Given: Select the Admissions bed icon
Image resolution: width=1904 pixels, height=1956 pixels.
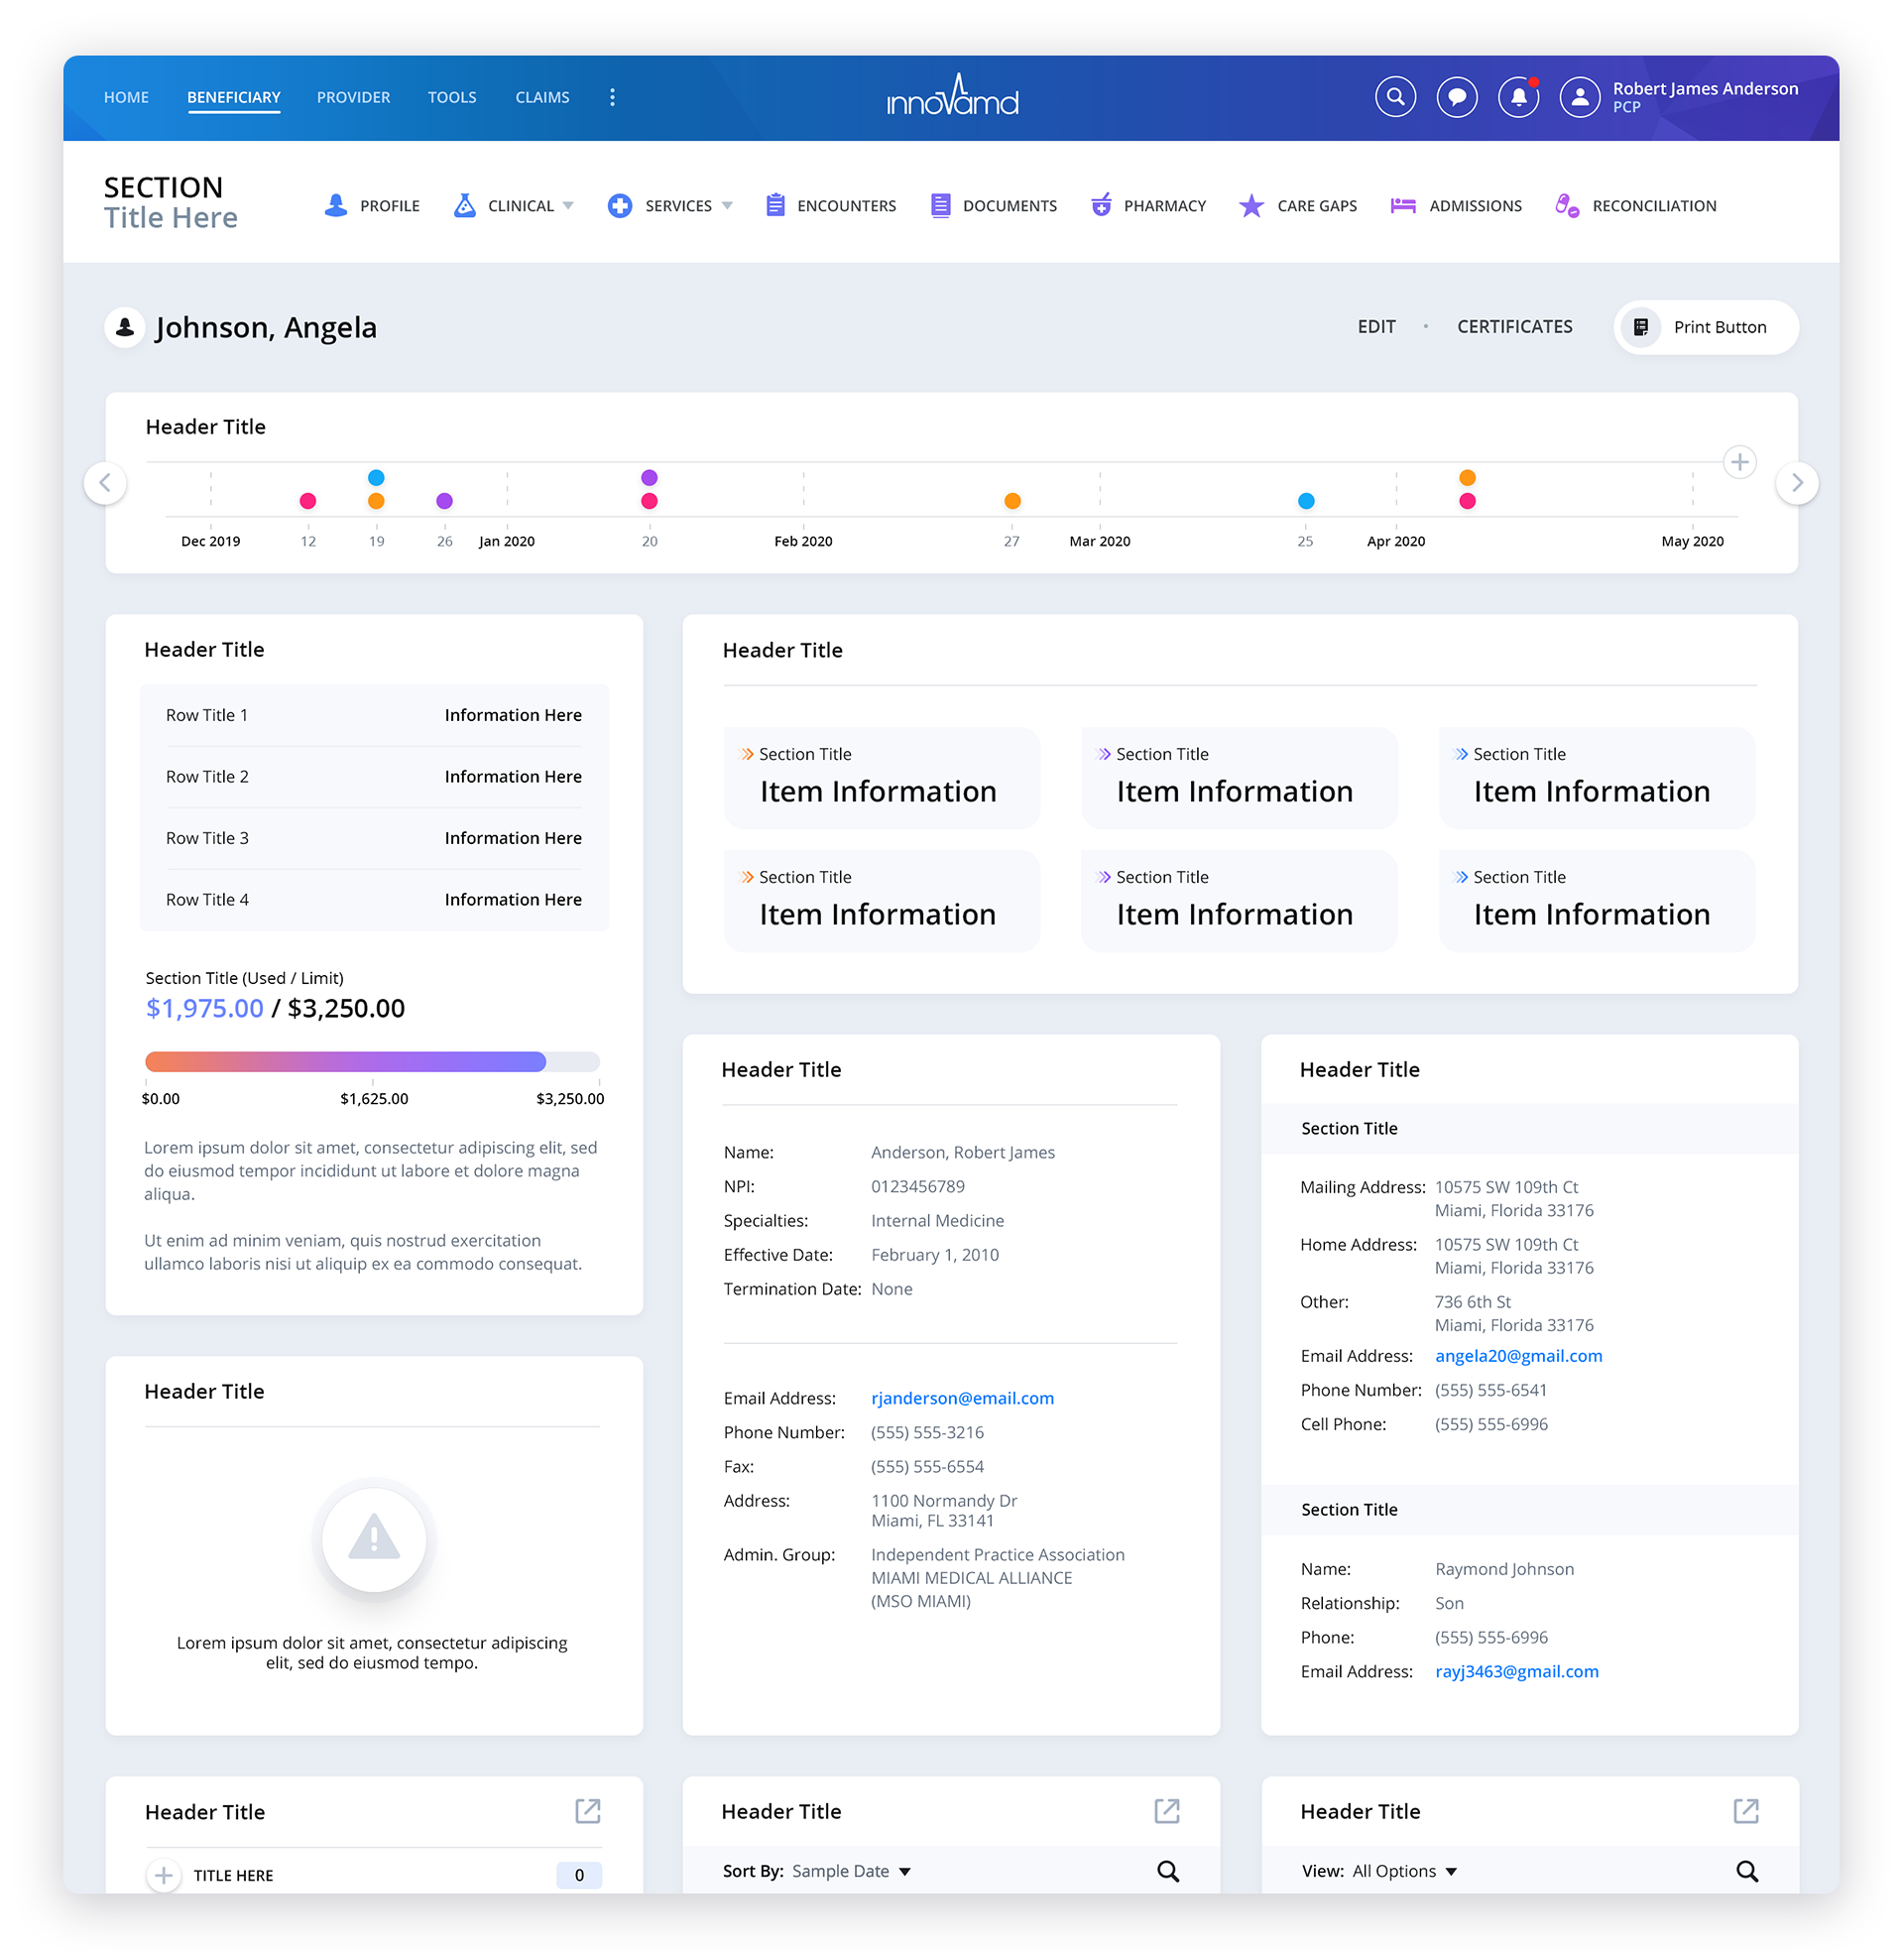Looking at the screenshot, I should (x=1403, y=205).
